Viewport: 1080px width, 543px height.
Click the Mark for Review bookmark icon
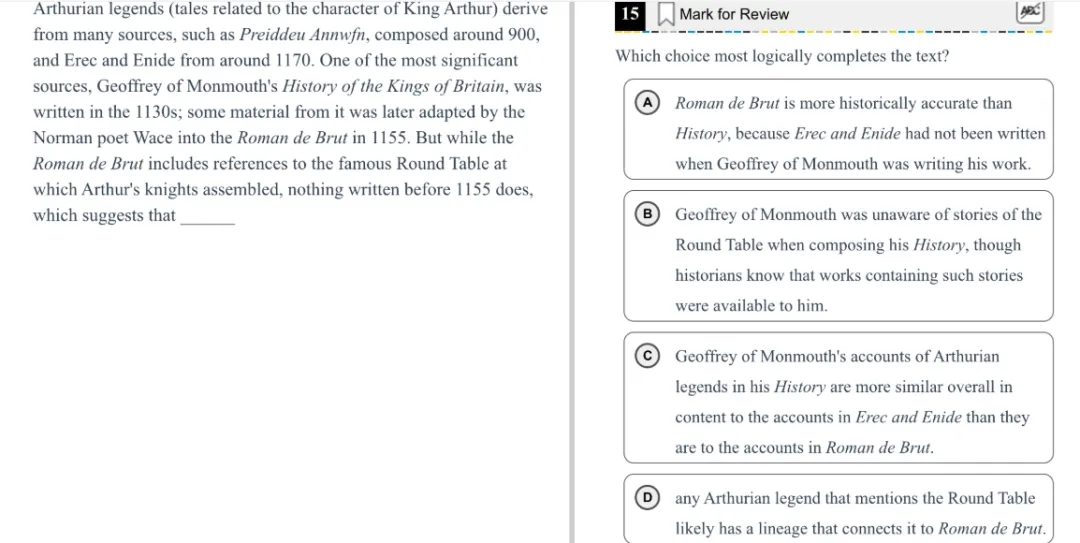[x=665, y=14]
